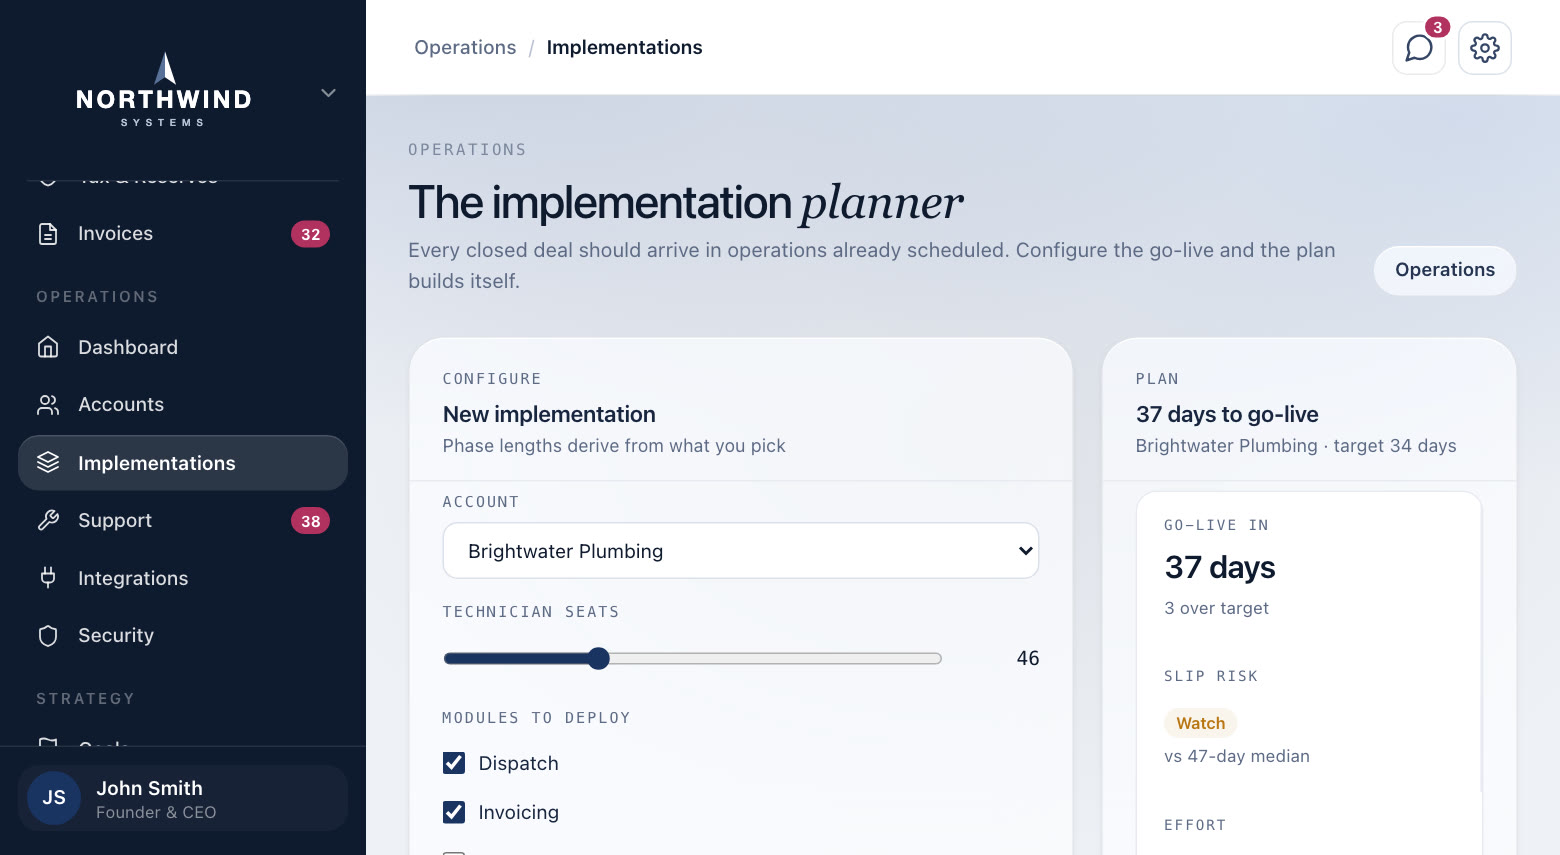
Task: Click the 'New implementation' heading
Action: pyautogui.click(x=549, y=414)
